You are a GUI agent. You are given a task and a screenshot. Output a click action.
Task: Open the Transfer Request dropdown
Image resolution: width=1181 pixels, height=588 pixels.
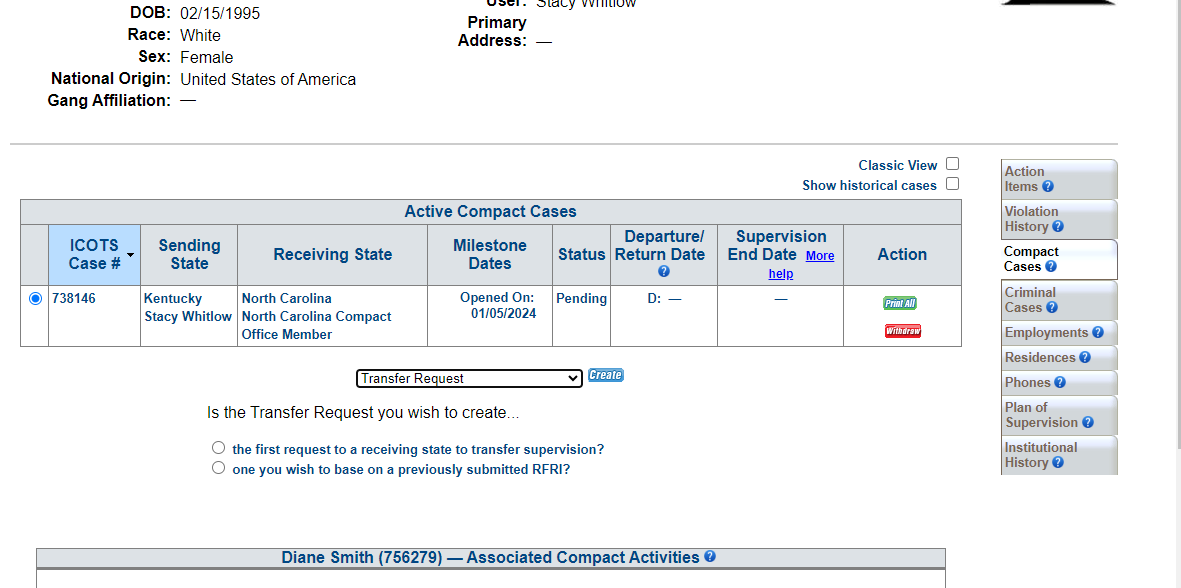click(469, 378)
